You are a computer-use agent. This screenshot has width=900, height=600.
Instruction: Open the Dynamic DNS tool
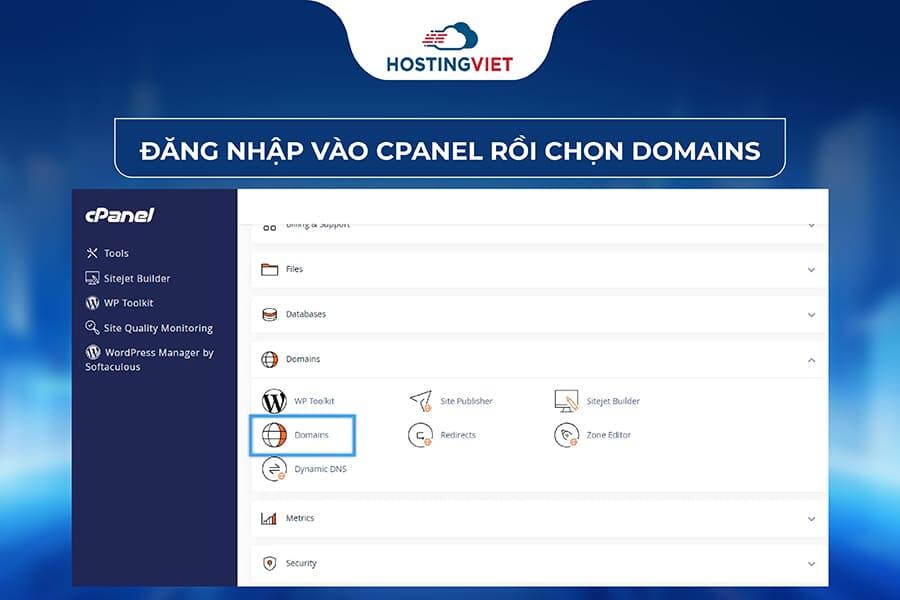[x=272, y=468]
